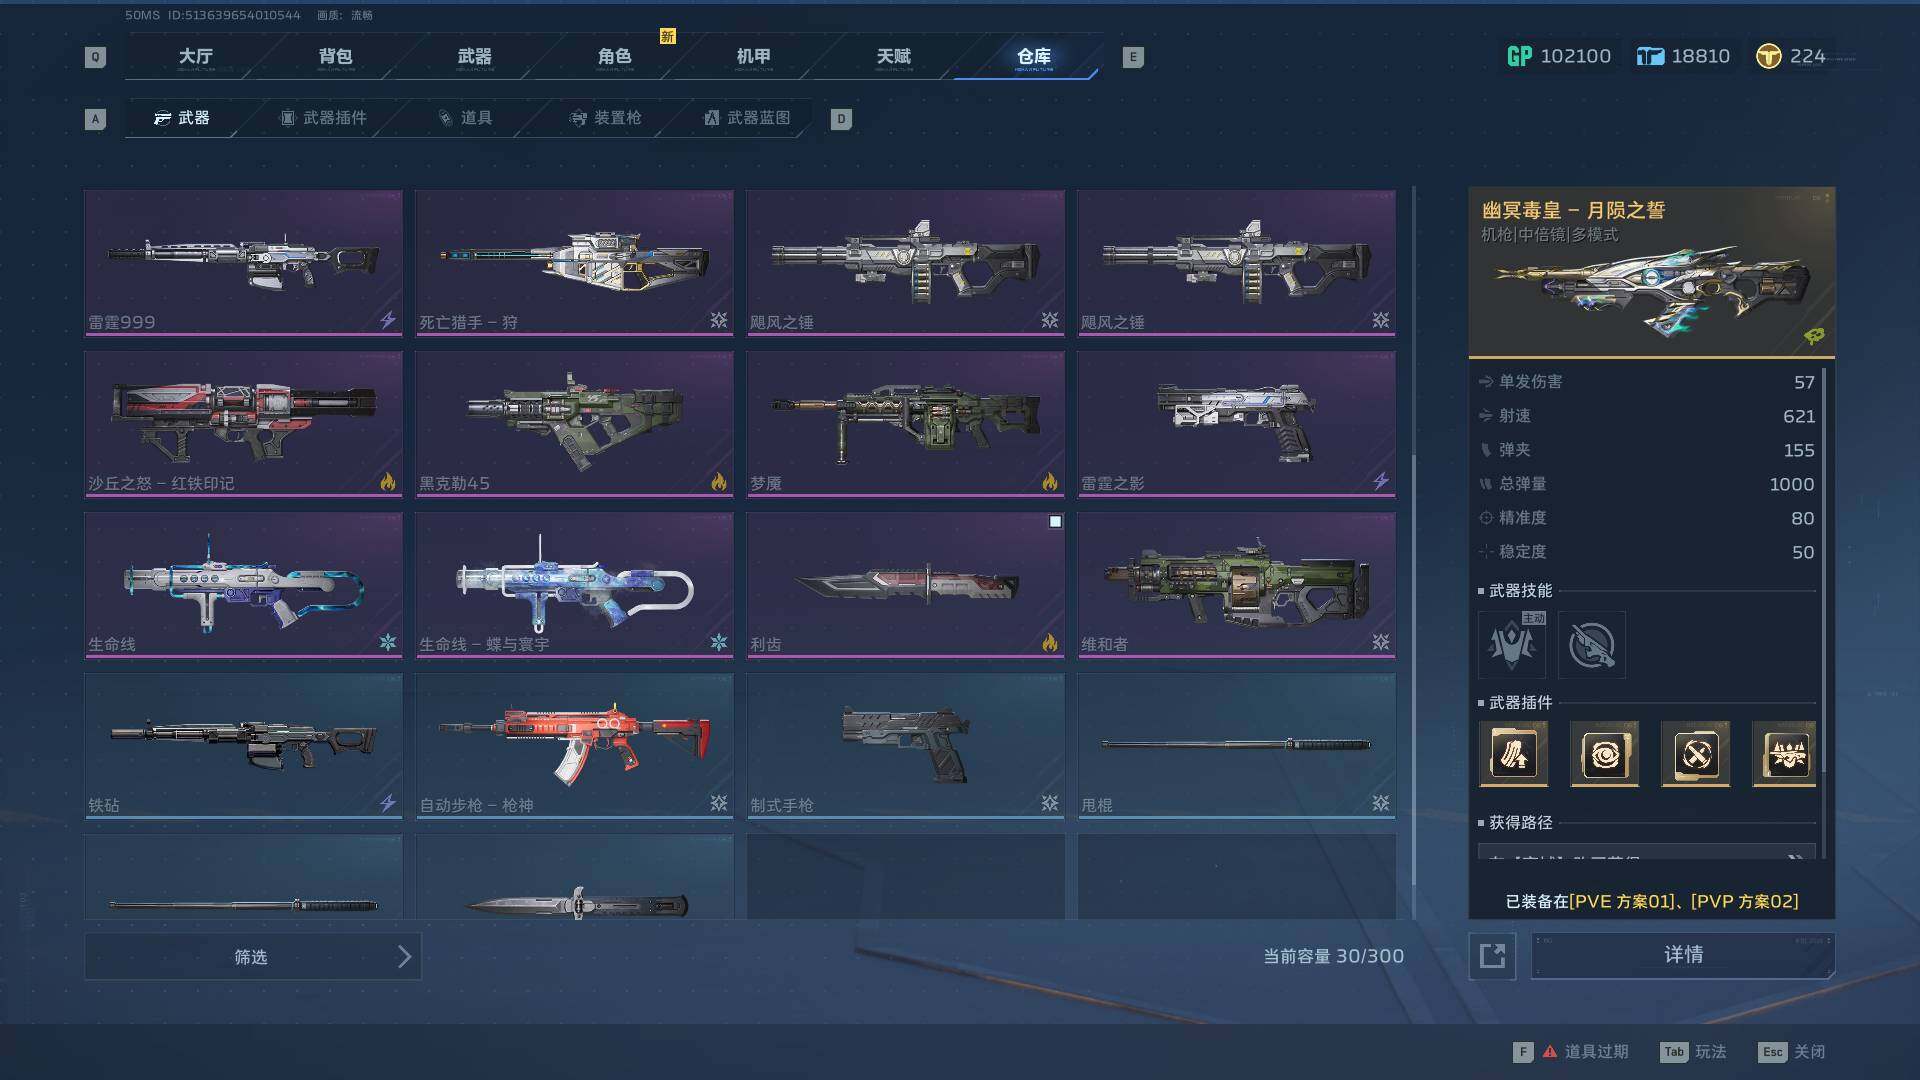Select the 生命线 – 蝶与寰宇 weapon card
Image resolution: width=1920 pixels, height=1080 pixels.
pyautogui.click(x=574, y=584)
